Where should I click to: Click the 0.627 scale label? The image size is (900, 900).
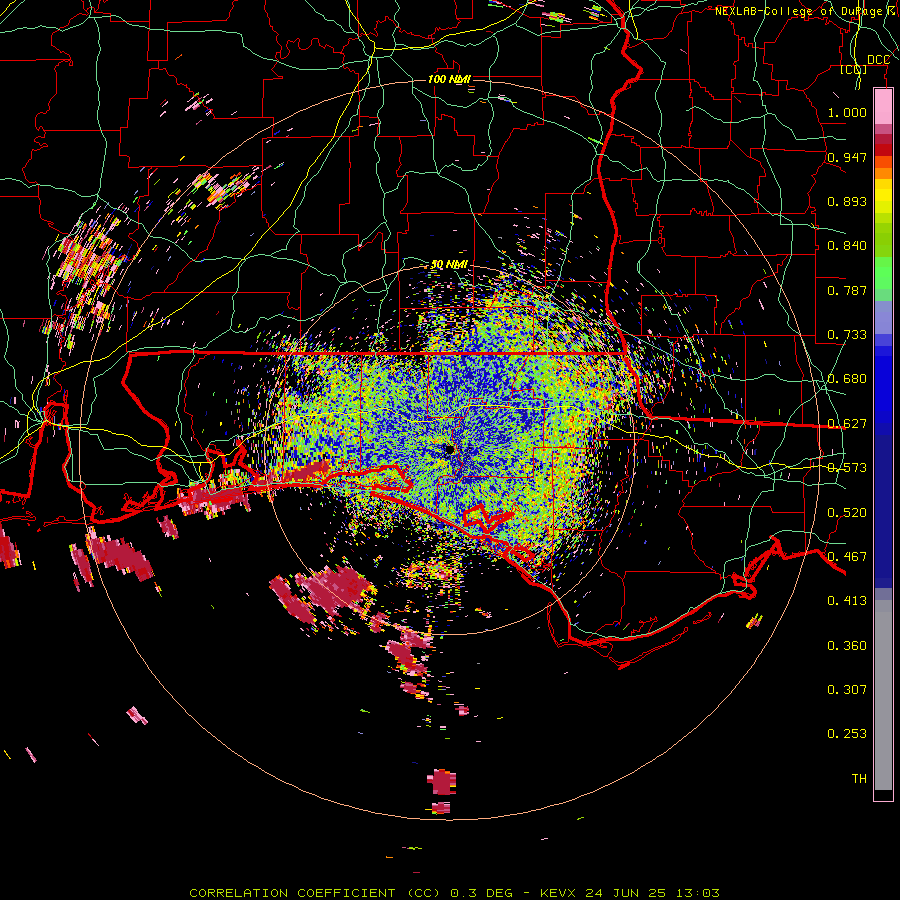(847, 424)
